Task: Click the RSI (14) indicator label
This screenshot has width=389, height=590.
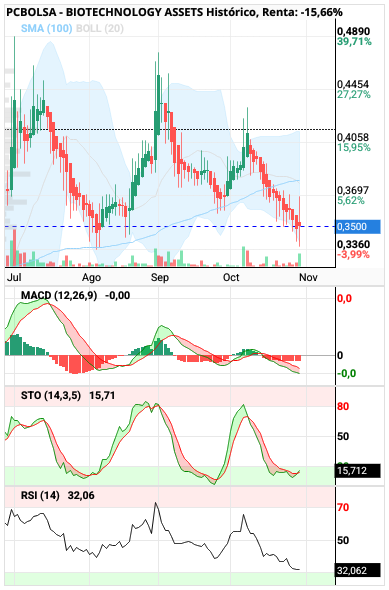Action: (x=40, y=496)
